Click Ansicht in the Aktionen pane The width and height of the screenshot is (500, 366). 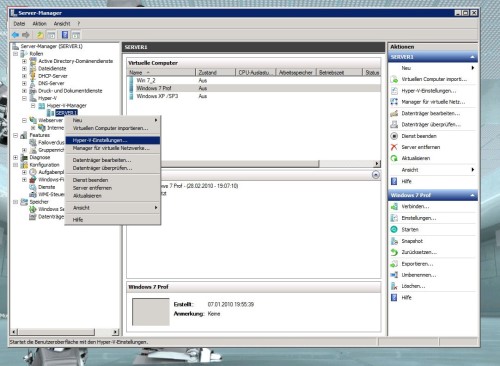[x=432, y=170]
